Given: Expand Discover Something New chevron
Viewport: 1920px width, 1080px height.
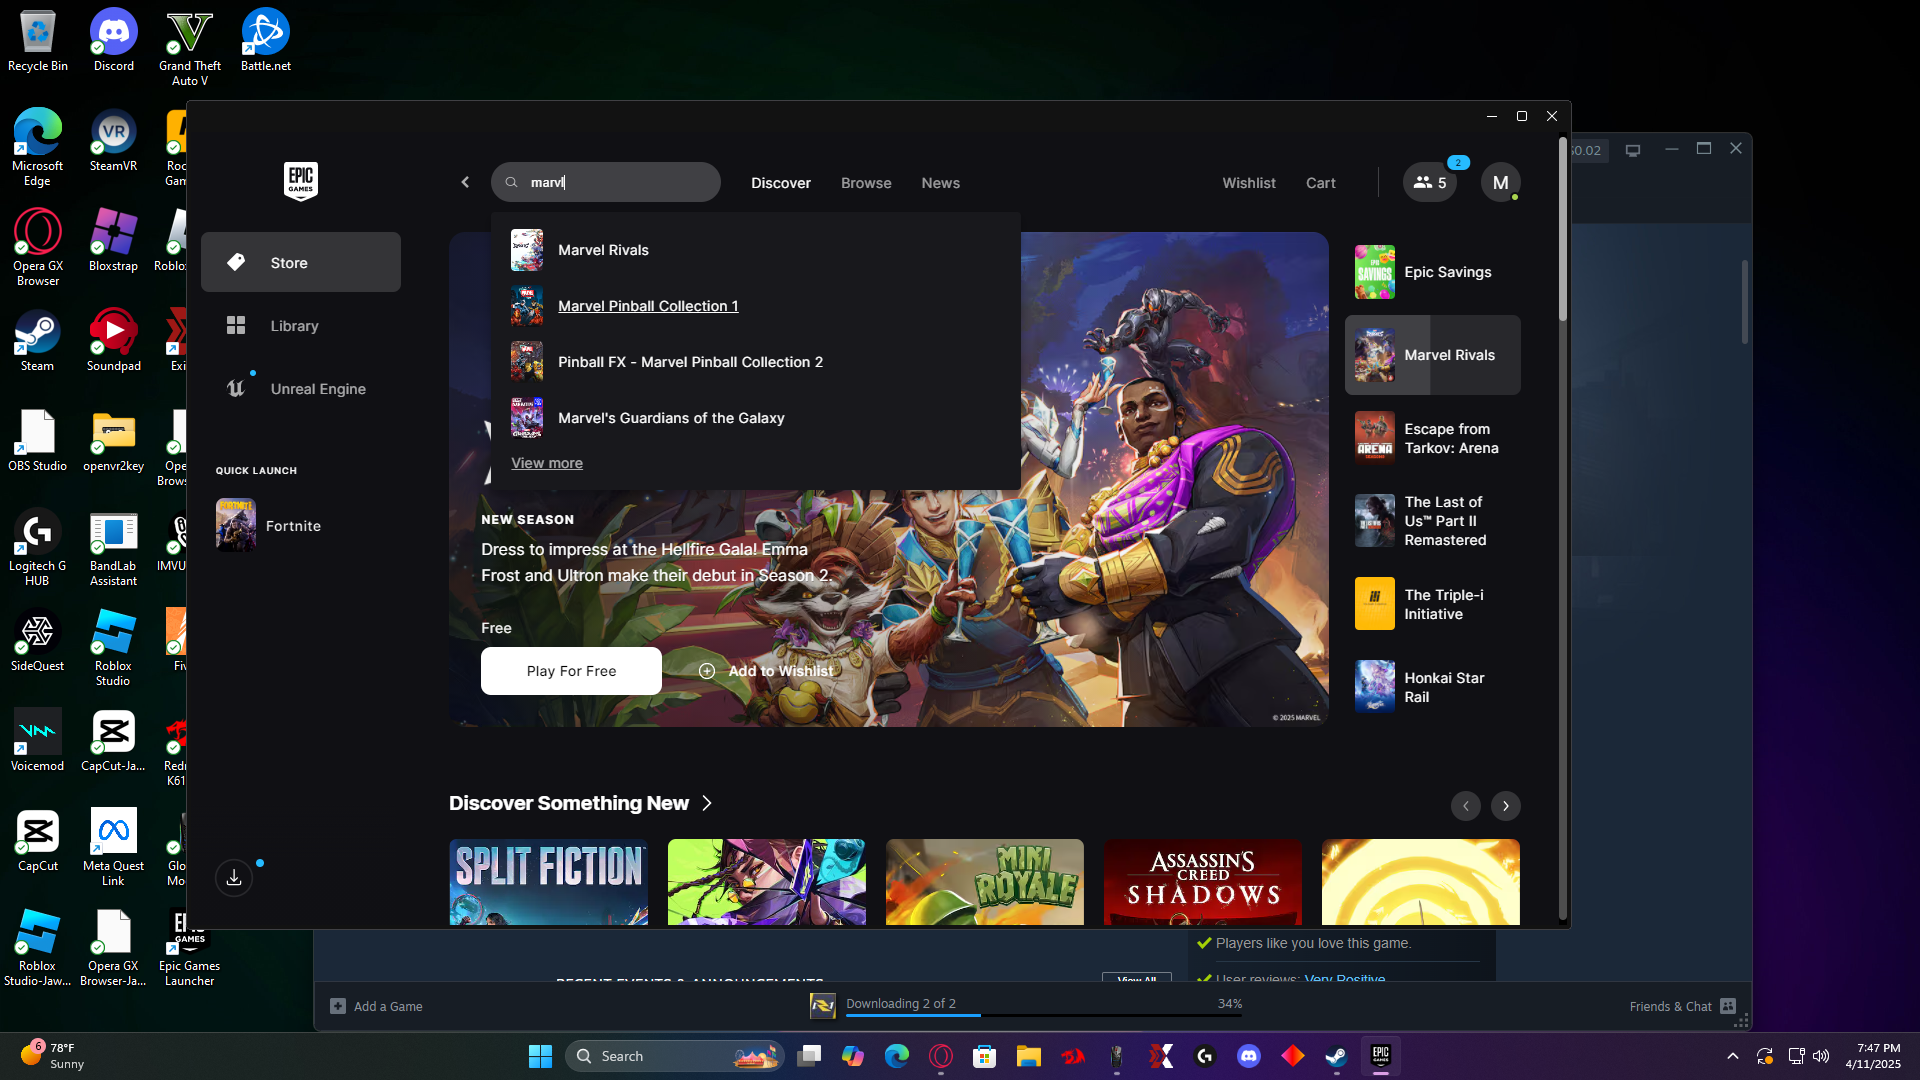Looking at the screenshot, I should [x=707, y=803].
